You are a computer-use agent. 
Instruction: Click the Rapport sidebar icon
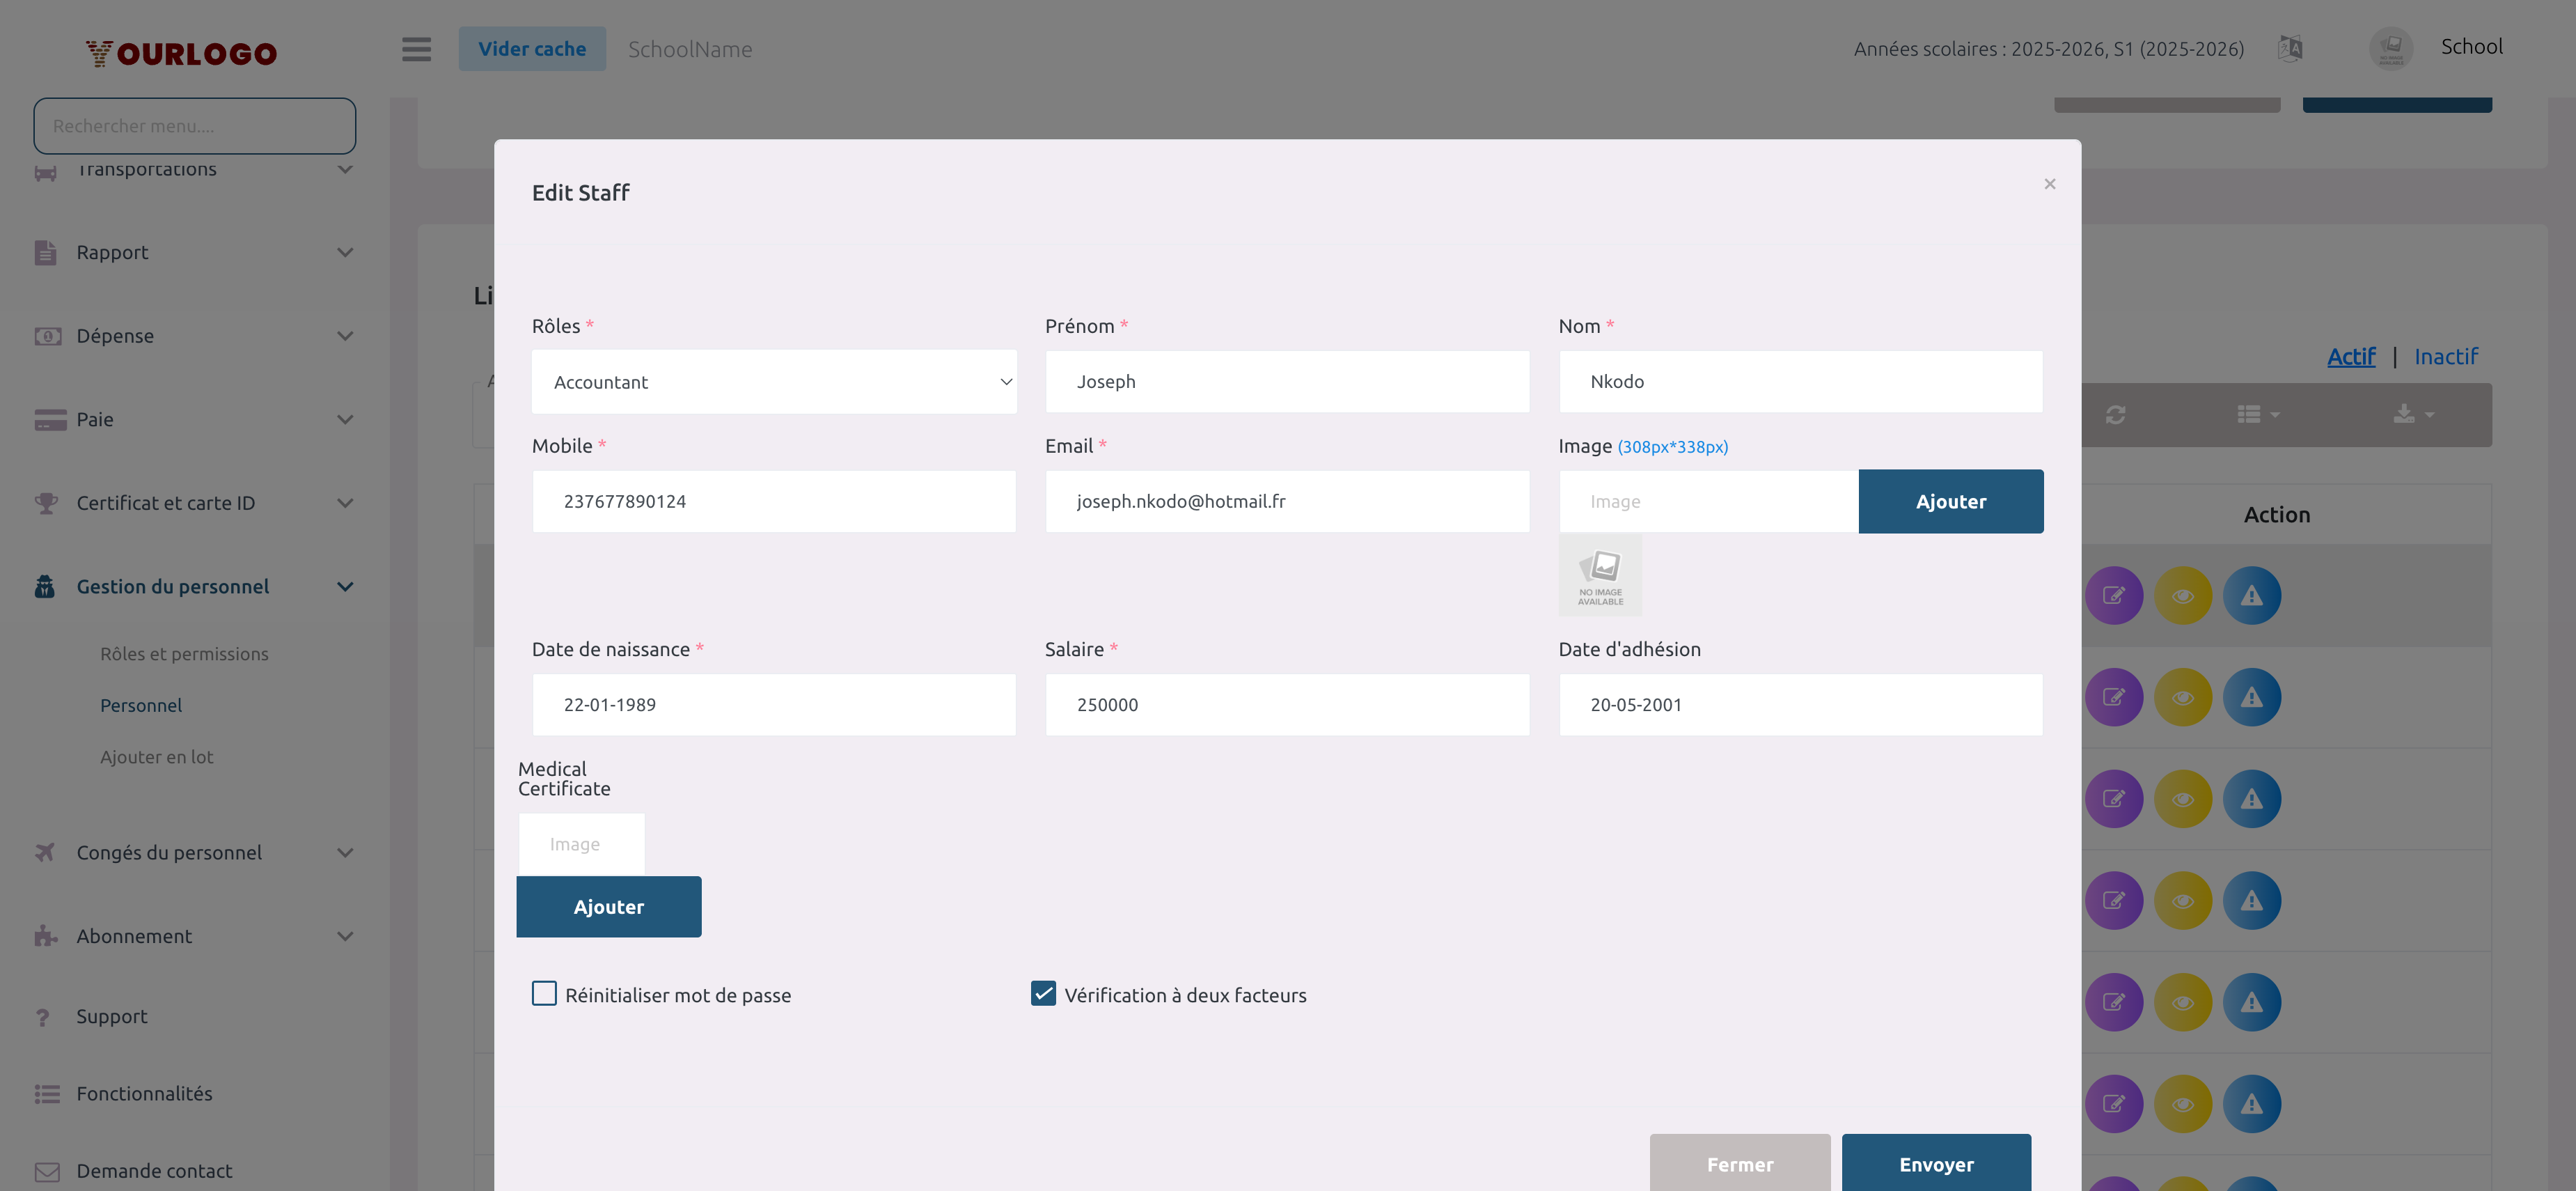[45, 253]
